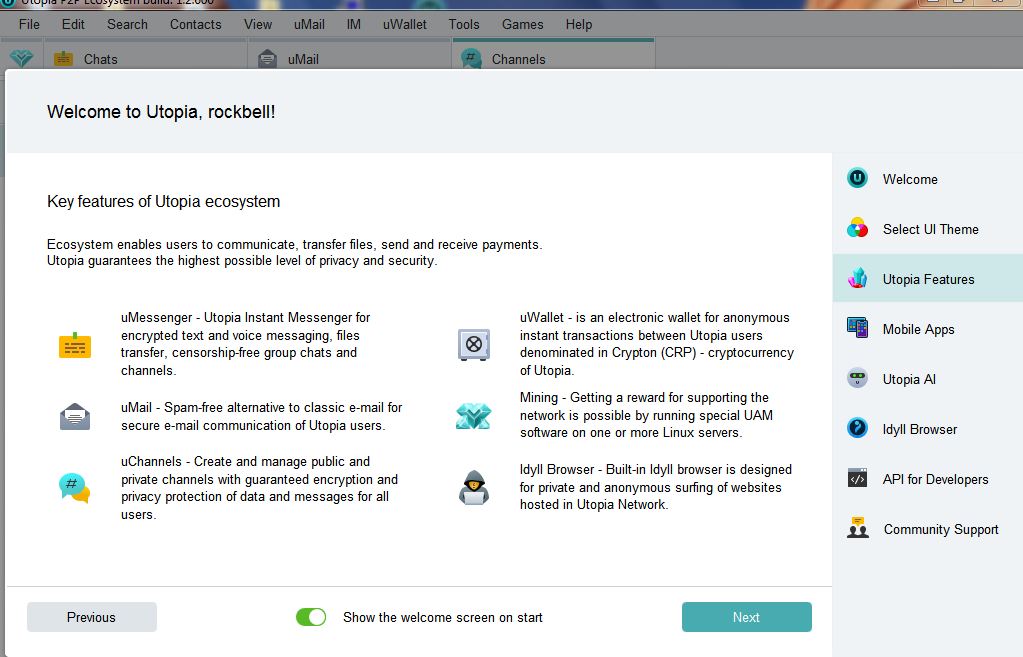Select the Utopia Features sidebar entry

point(928,279)
